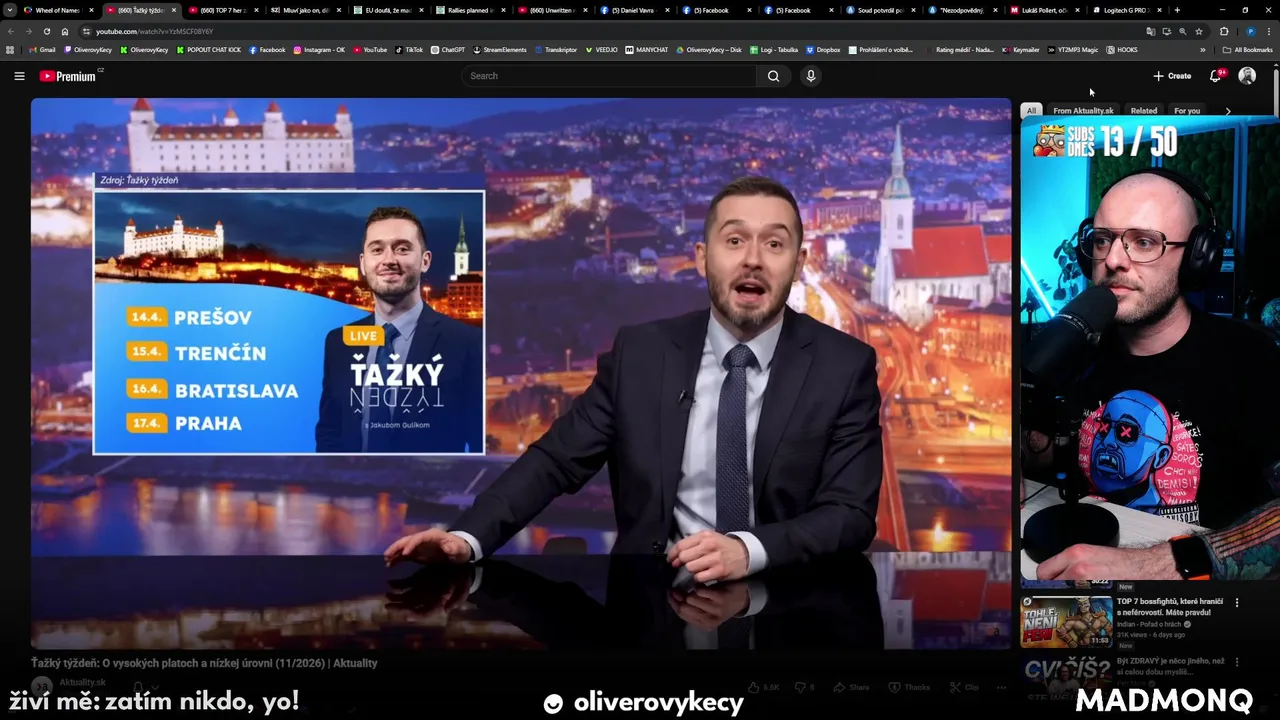Open POPOUT CHAT KICK bookmark
The width and height of the screenshot is (1280, 720).
[x=208, y=50]
